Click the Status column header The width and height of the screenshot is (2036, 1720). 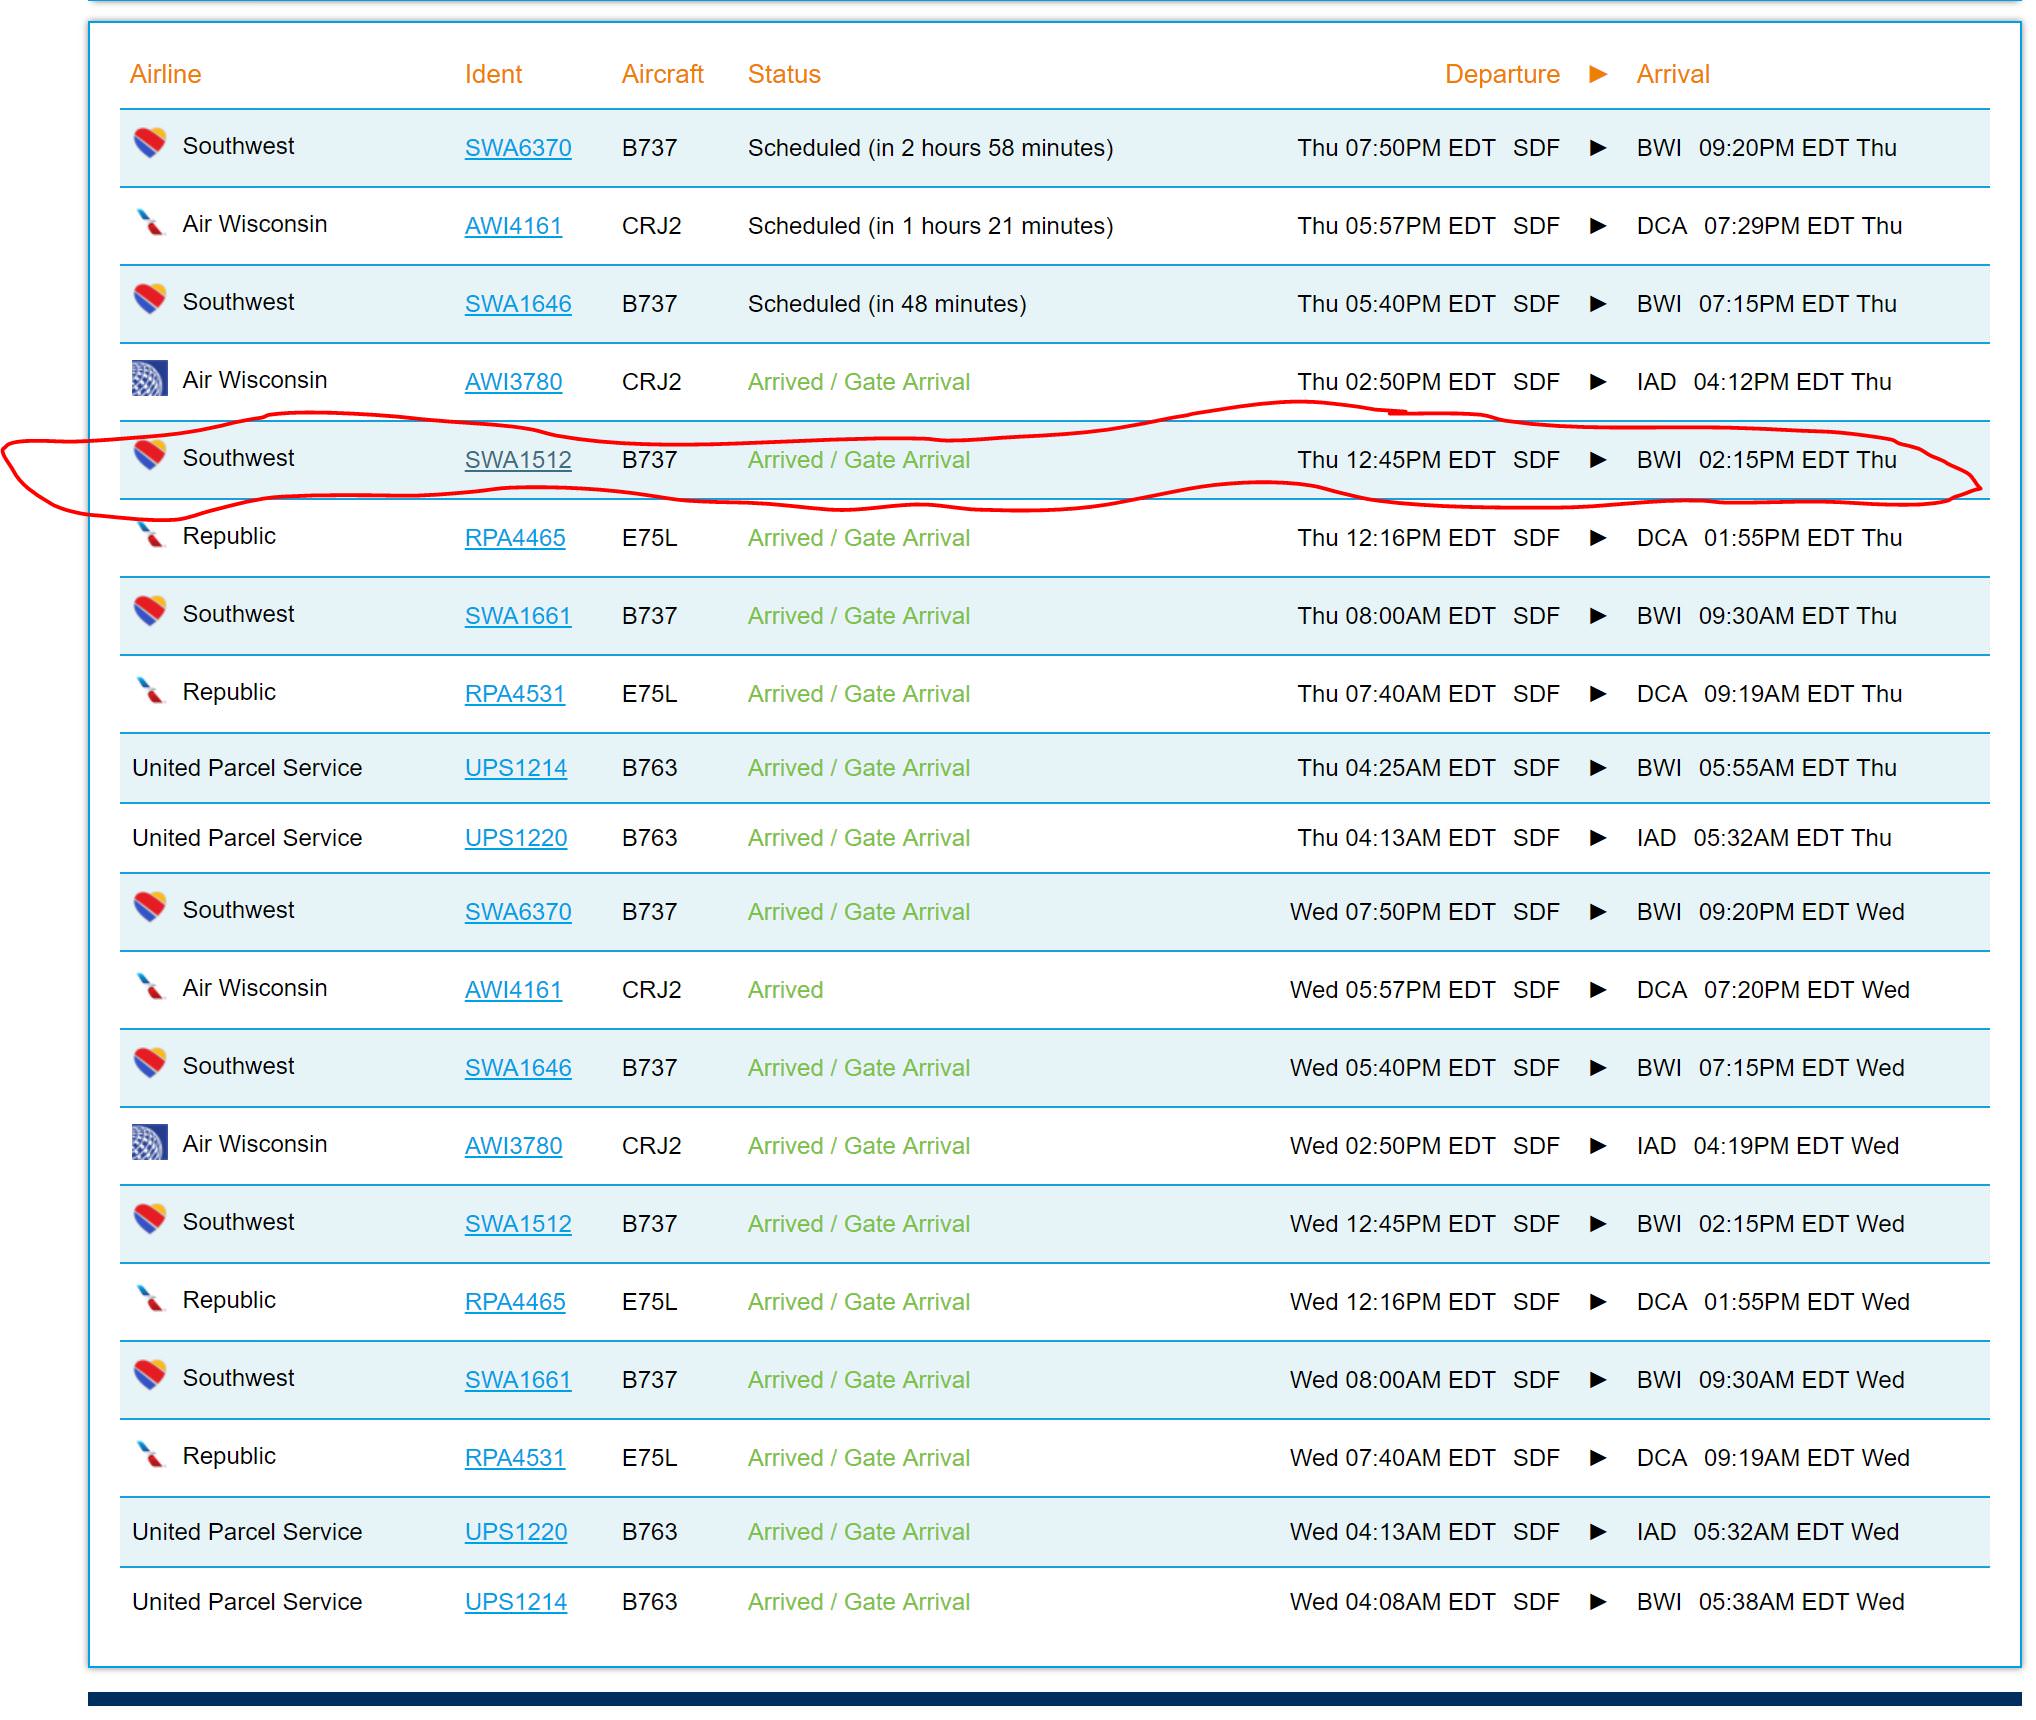[x=784, y=74]
